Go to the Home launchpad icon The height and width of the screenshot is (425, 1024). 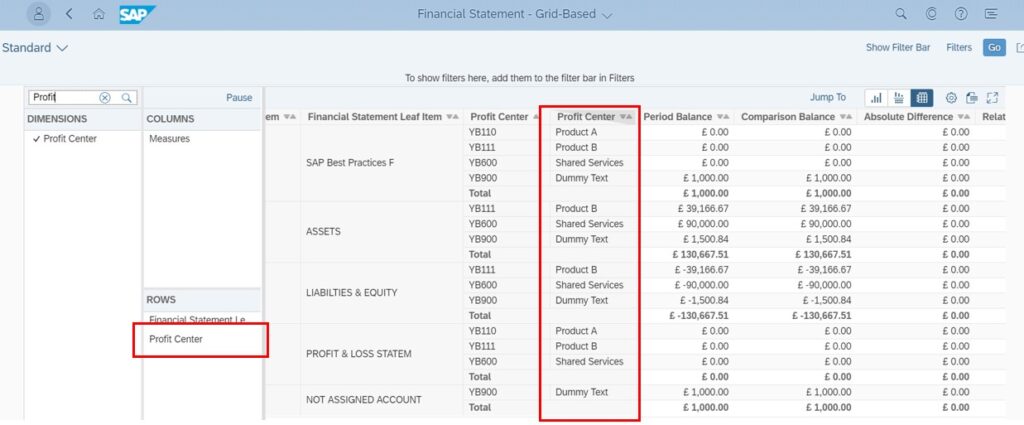(98, 14)
